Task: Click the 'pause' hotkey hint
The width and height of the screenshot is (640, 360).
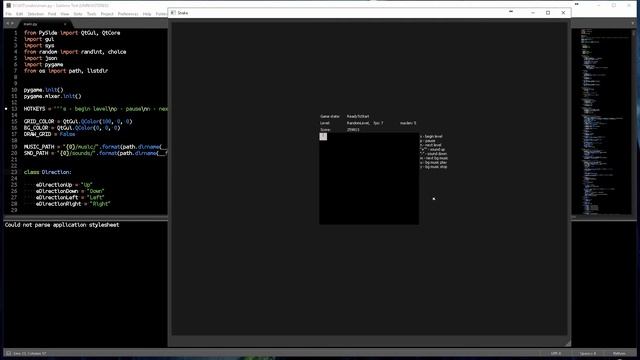Action: (428, 141)
